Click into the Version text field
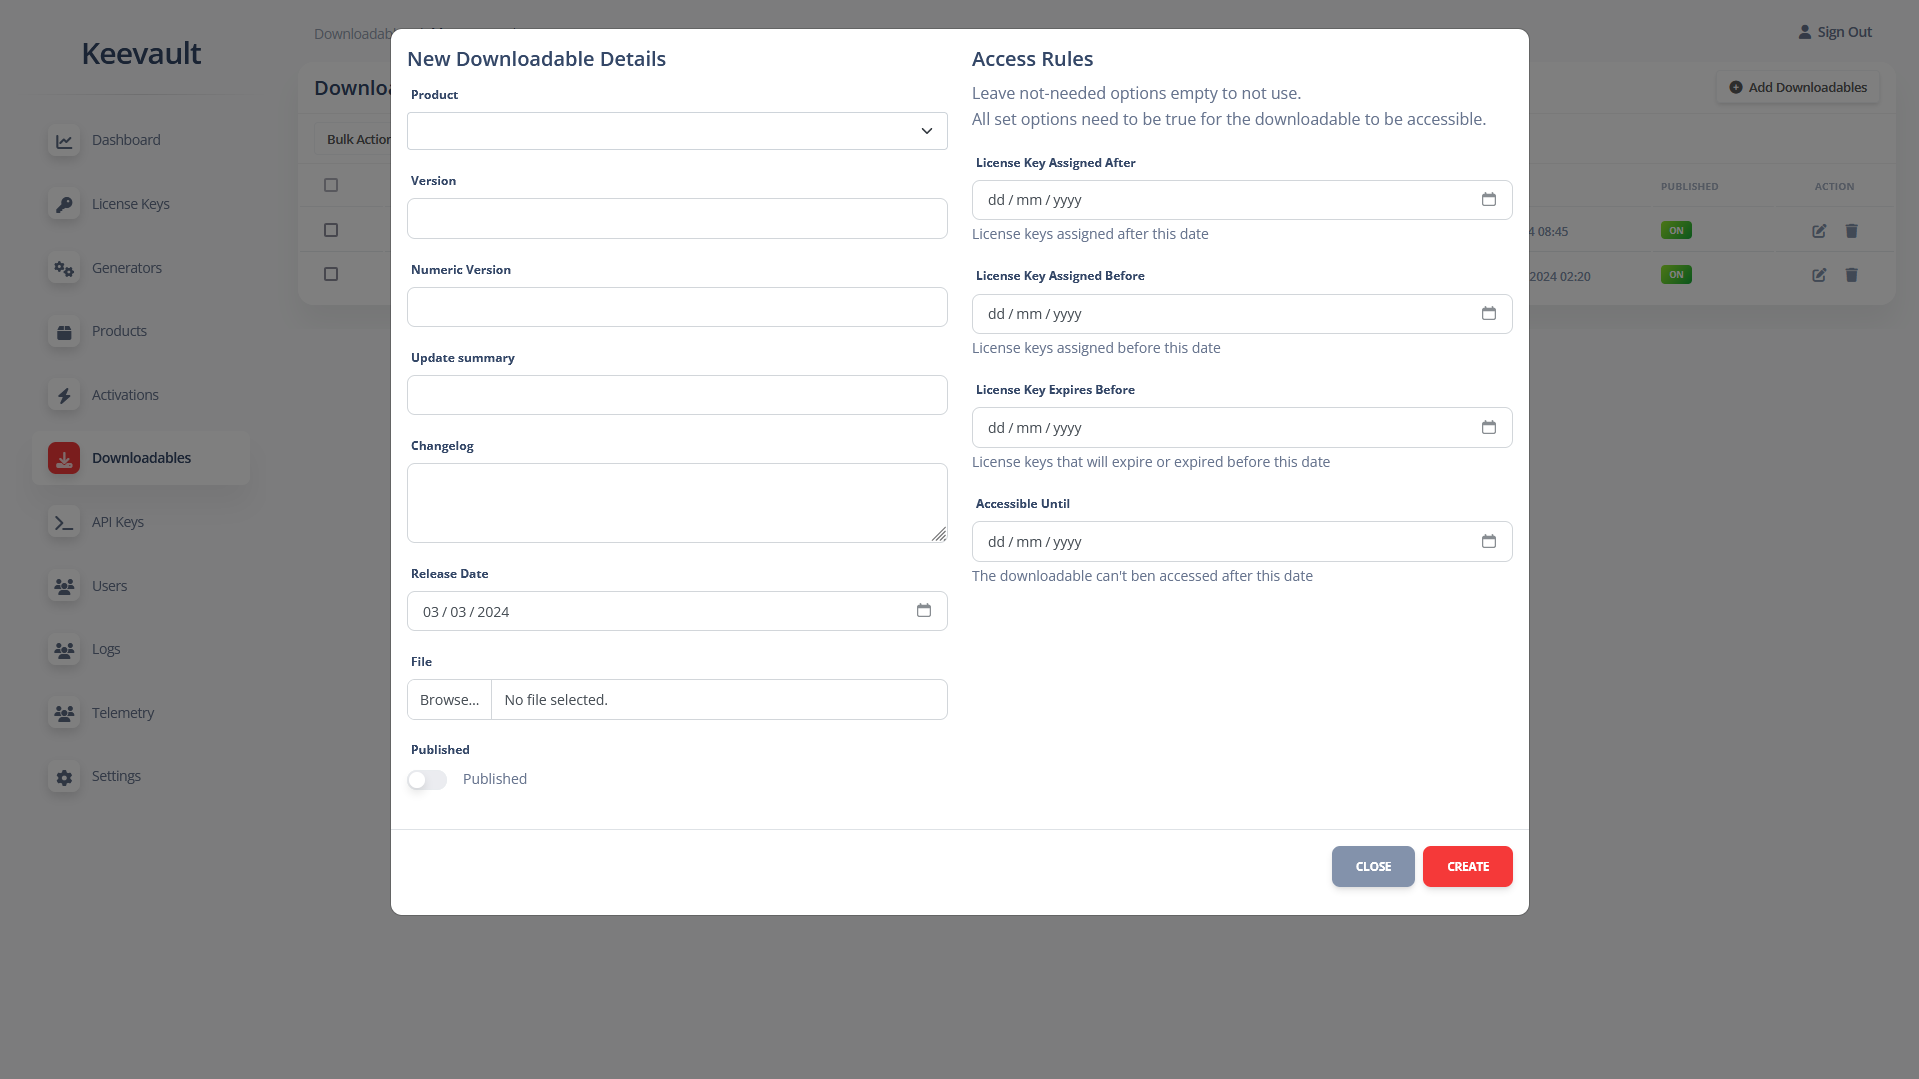The width and height of the screenshot is (1919, 1079). coord(677,219)
